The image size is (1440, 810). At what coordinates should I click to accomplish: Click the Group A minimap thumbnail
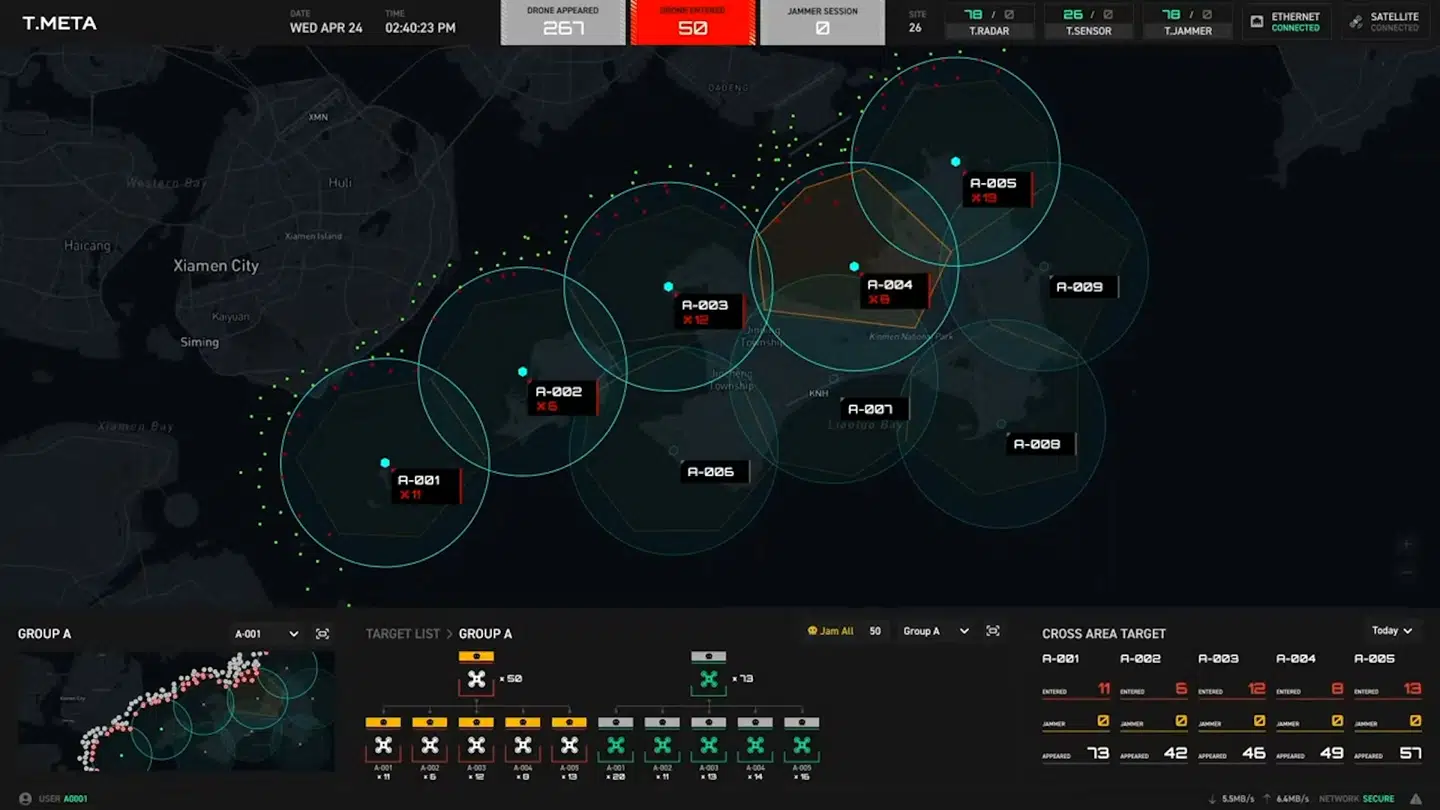(176, 711)
